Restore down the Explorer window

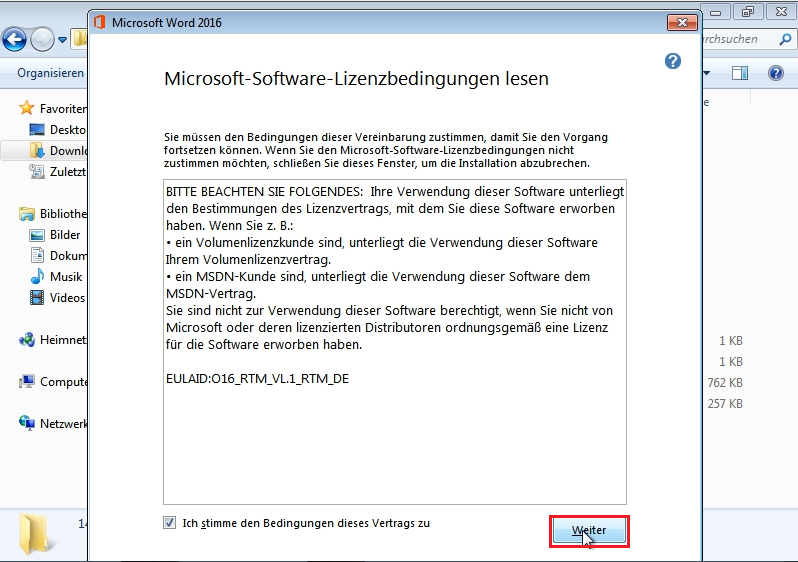tap(748, 12)
